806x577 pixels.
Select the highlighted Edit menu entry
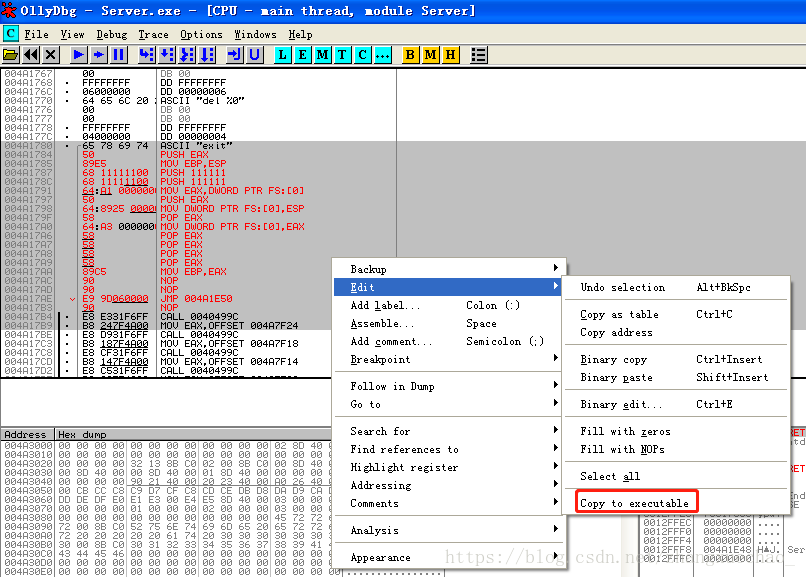(447, 287)
